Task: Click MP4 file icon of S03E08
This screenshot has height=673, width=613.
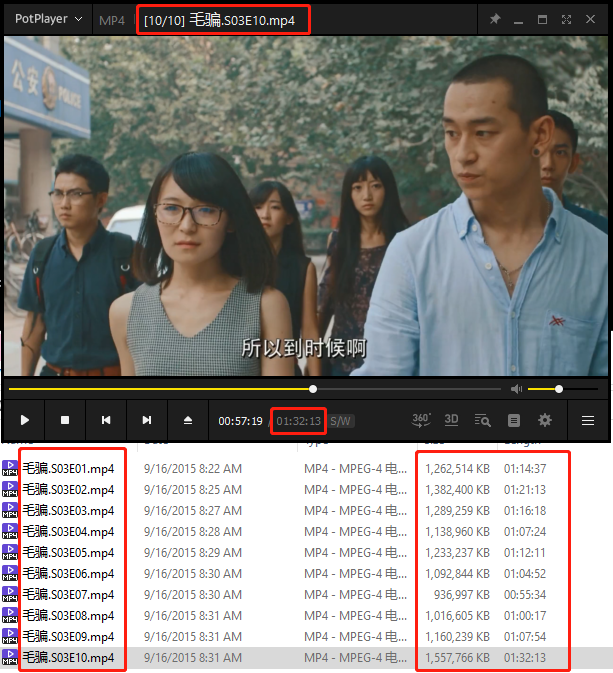Action: tap(10, 615)
